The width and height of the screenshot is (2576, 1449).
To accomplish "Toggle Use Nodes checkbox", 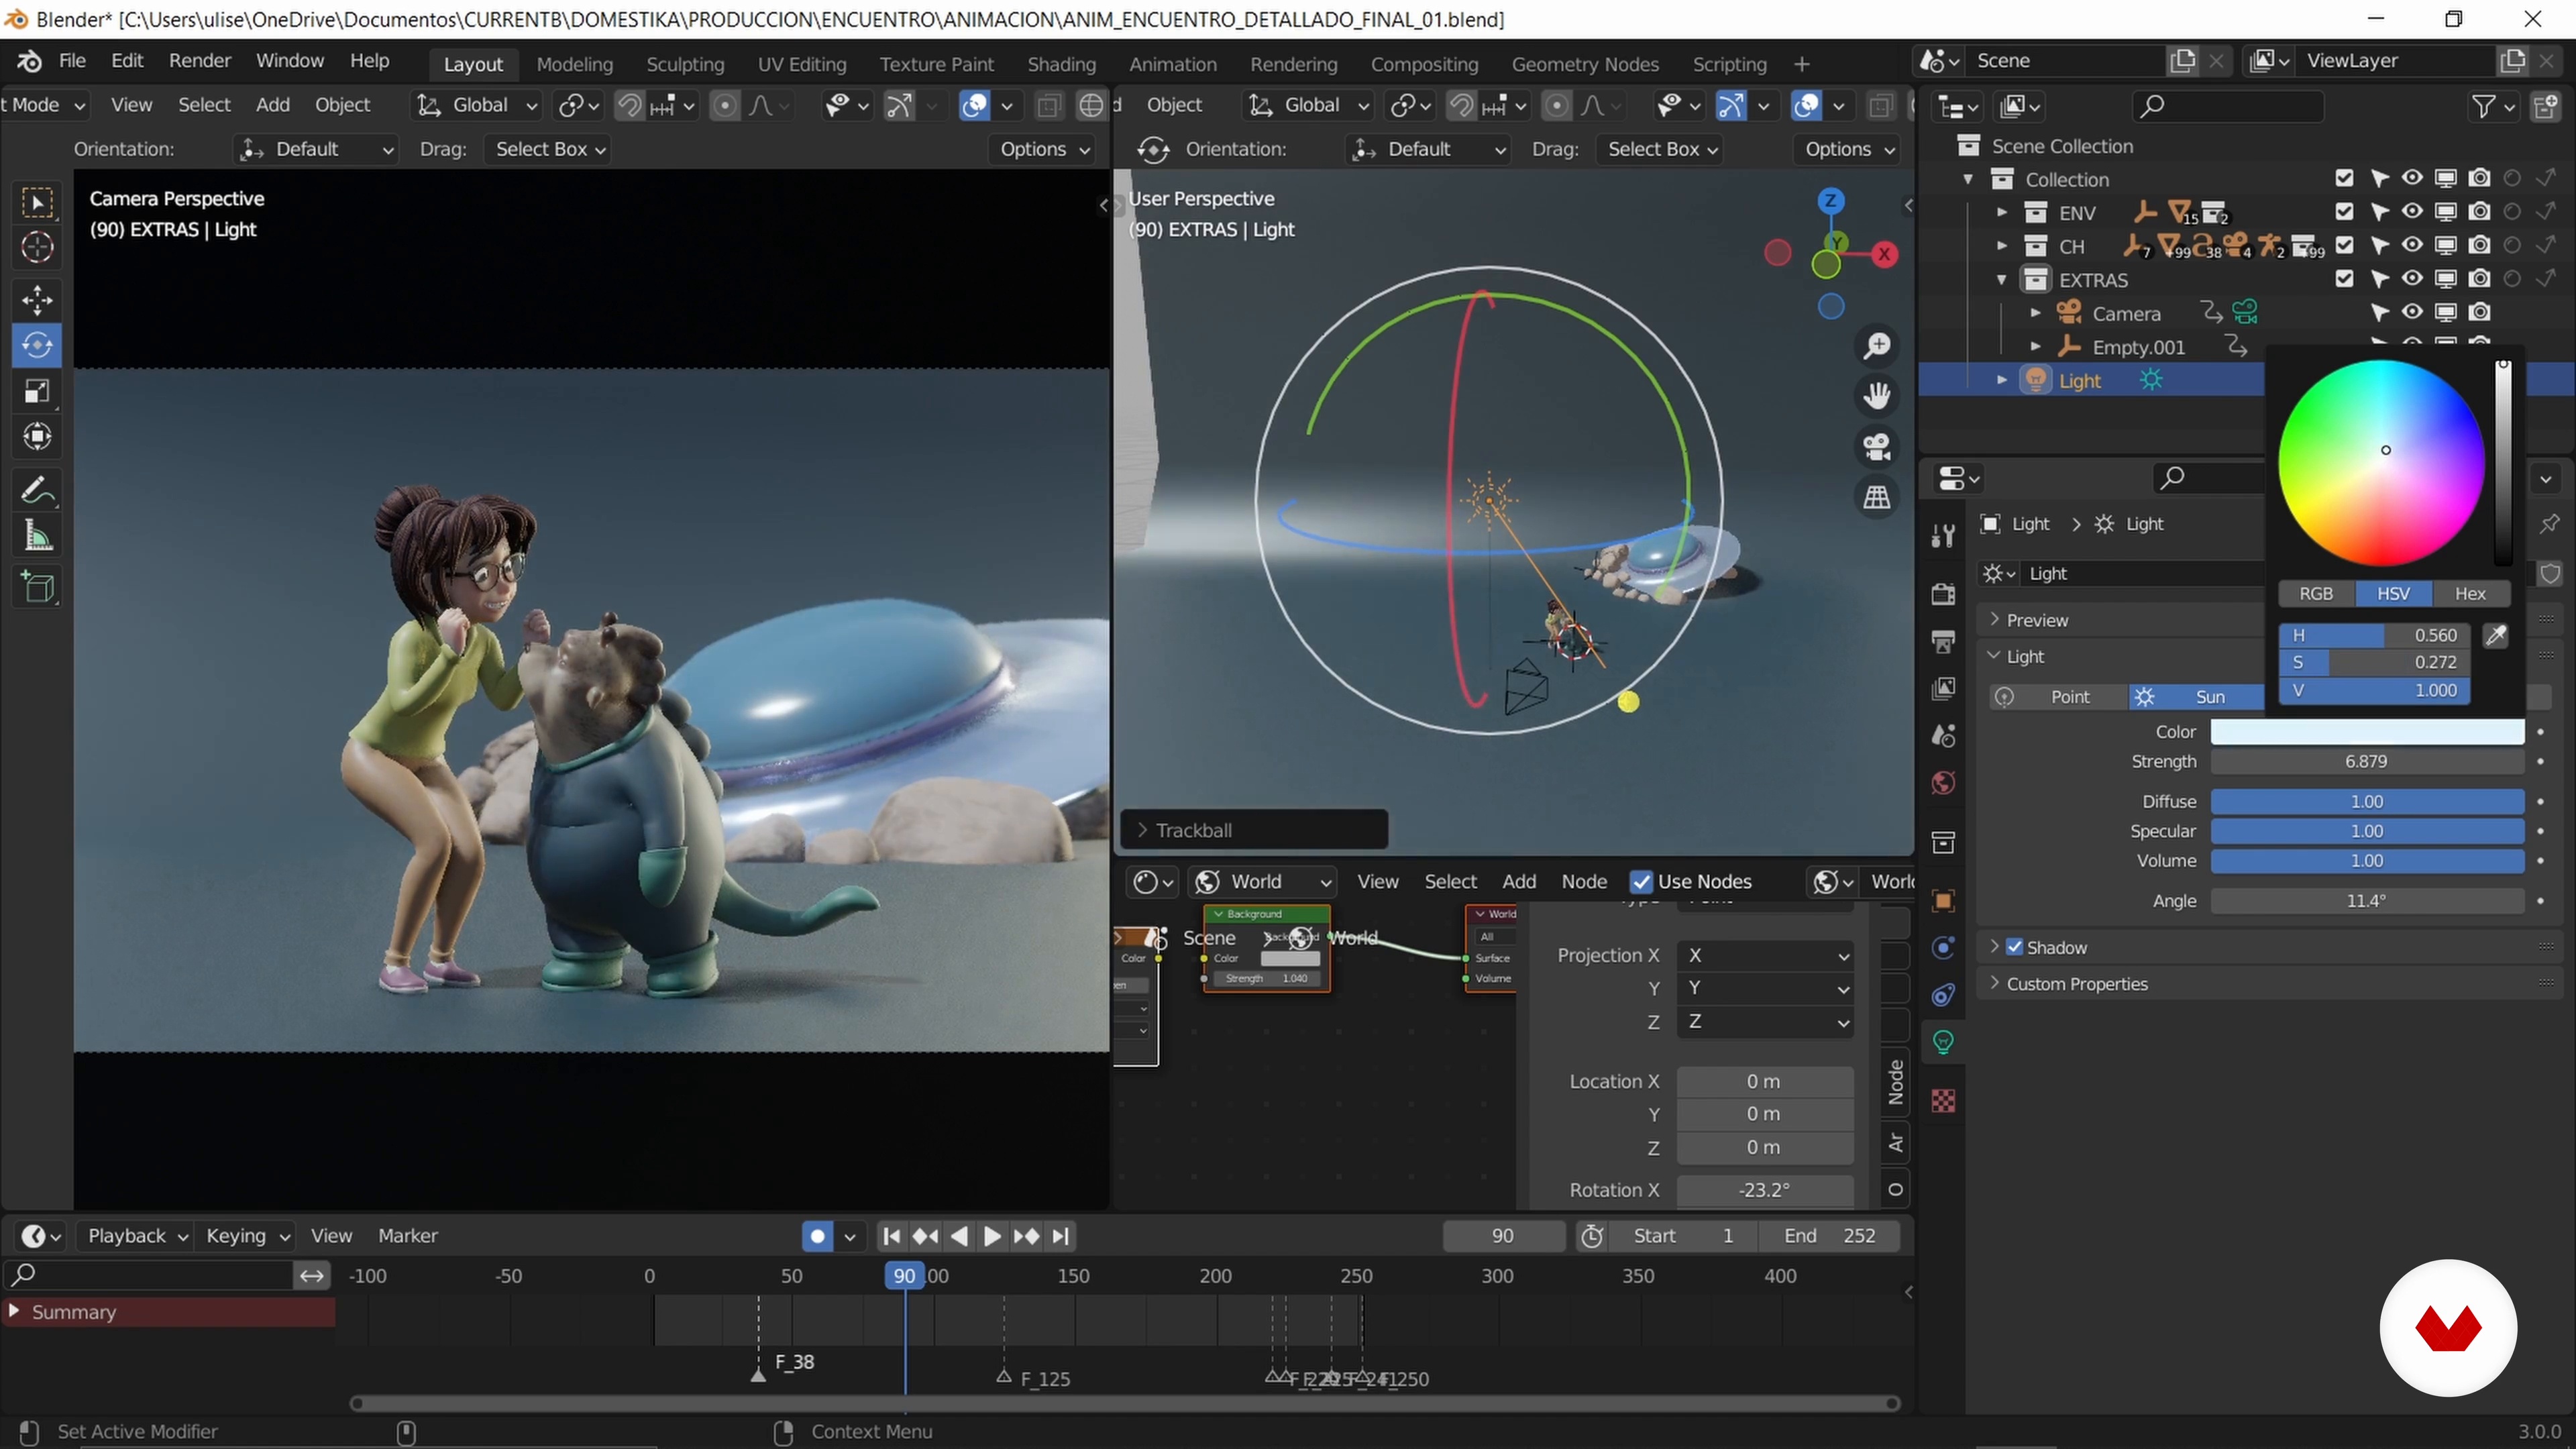I will point(1641,881).
